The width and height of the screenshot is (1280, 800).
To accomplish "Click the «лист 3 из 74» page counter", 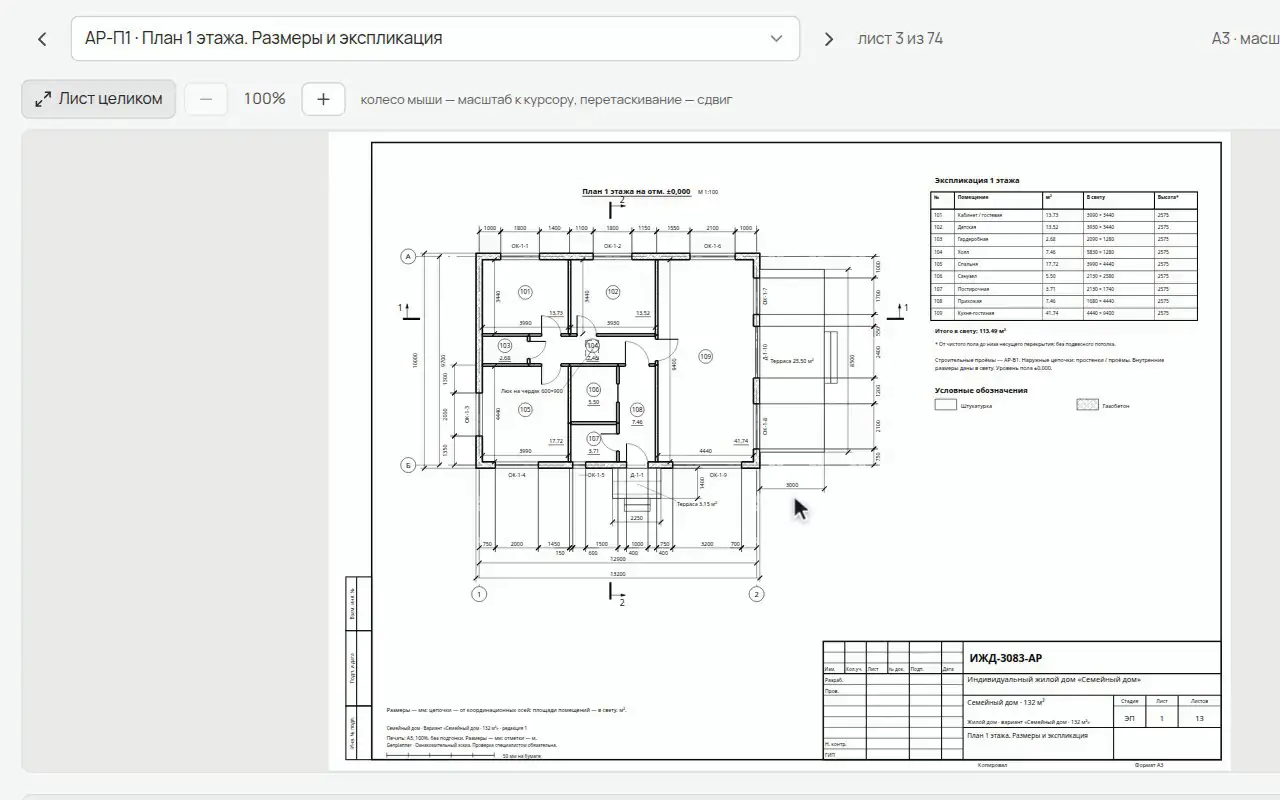I will [x=900, y=39].
